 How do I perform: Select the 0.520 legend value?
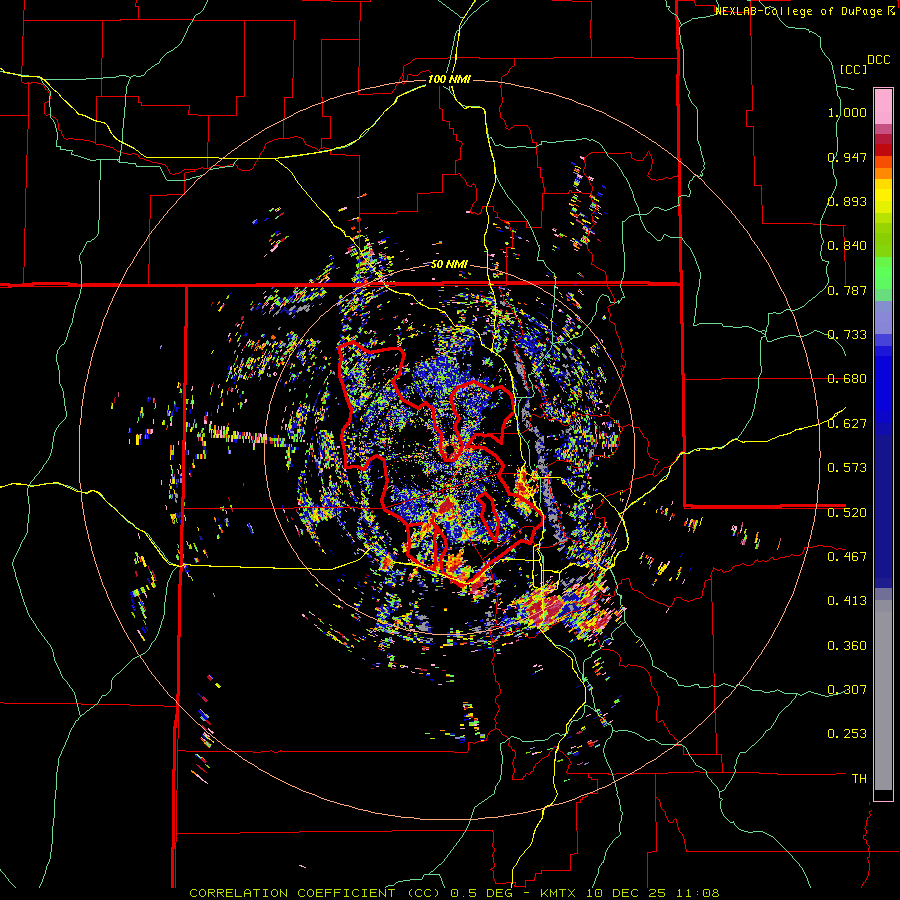[x=847, y=513]
